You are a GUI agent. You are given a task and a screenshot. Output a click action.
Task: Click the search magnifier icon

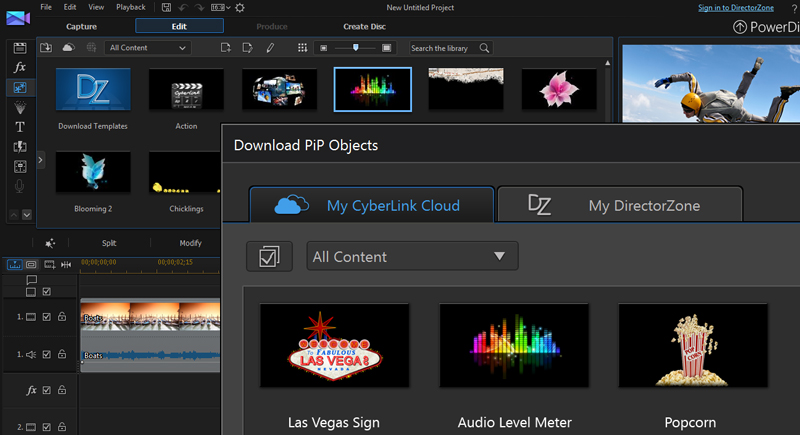484,48
